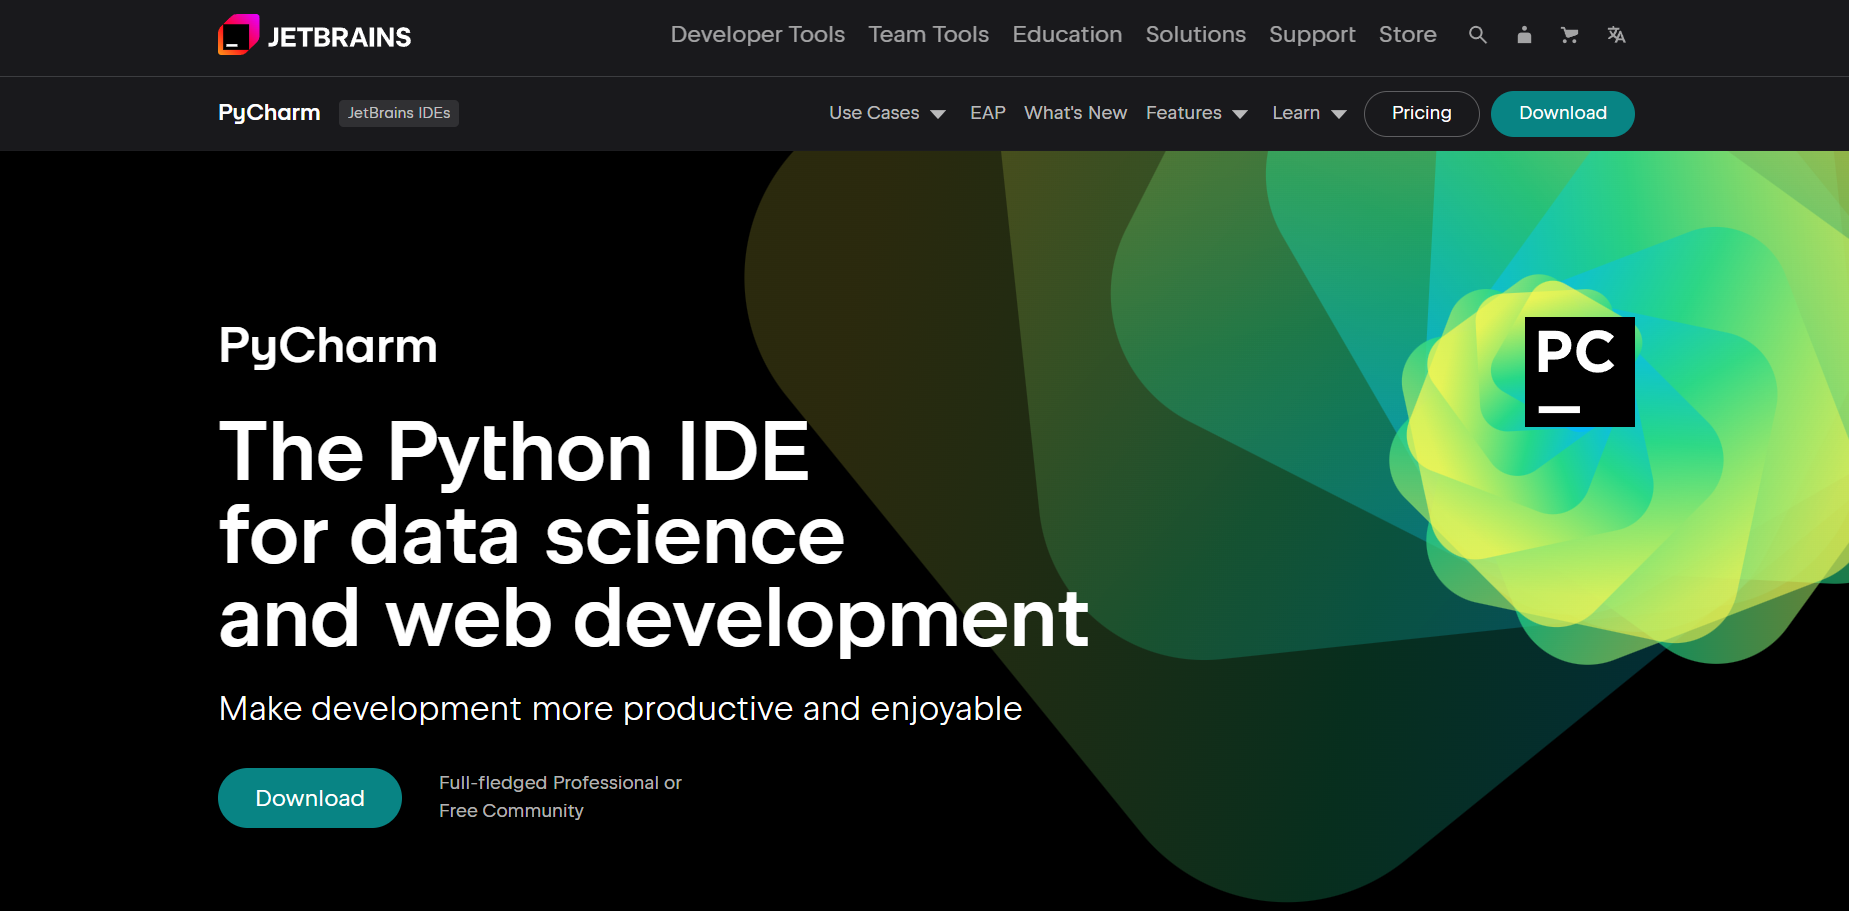This screenshot has width=1849, height=911.
Task: Click the JetBrains logo
Action: [314, 35]
